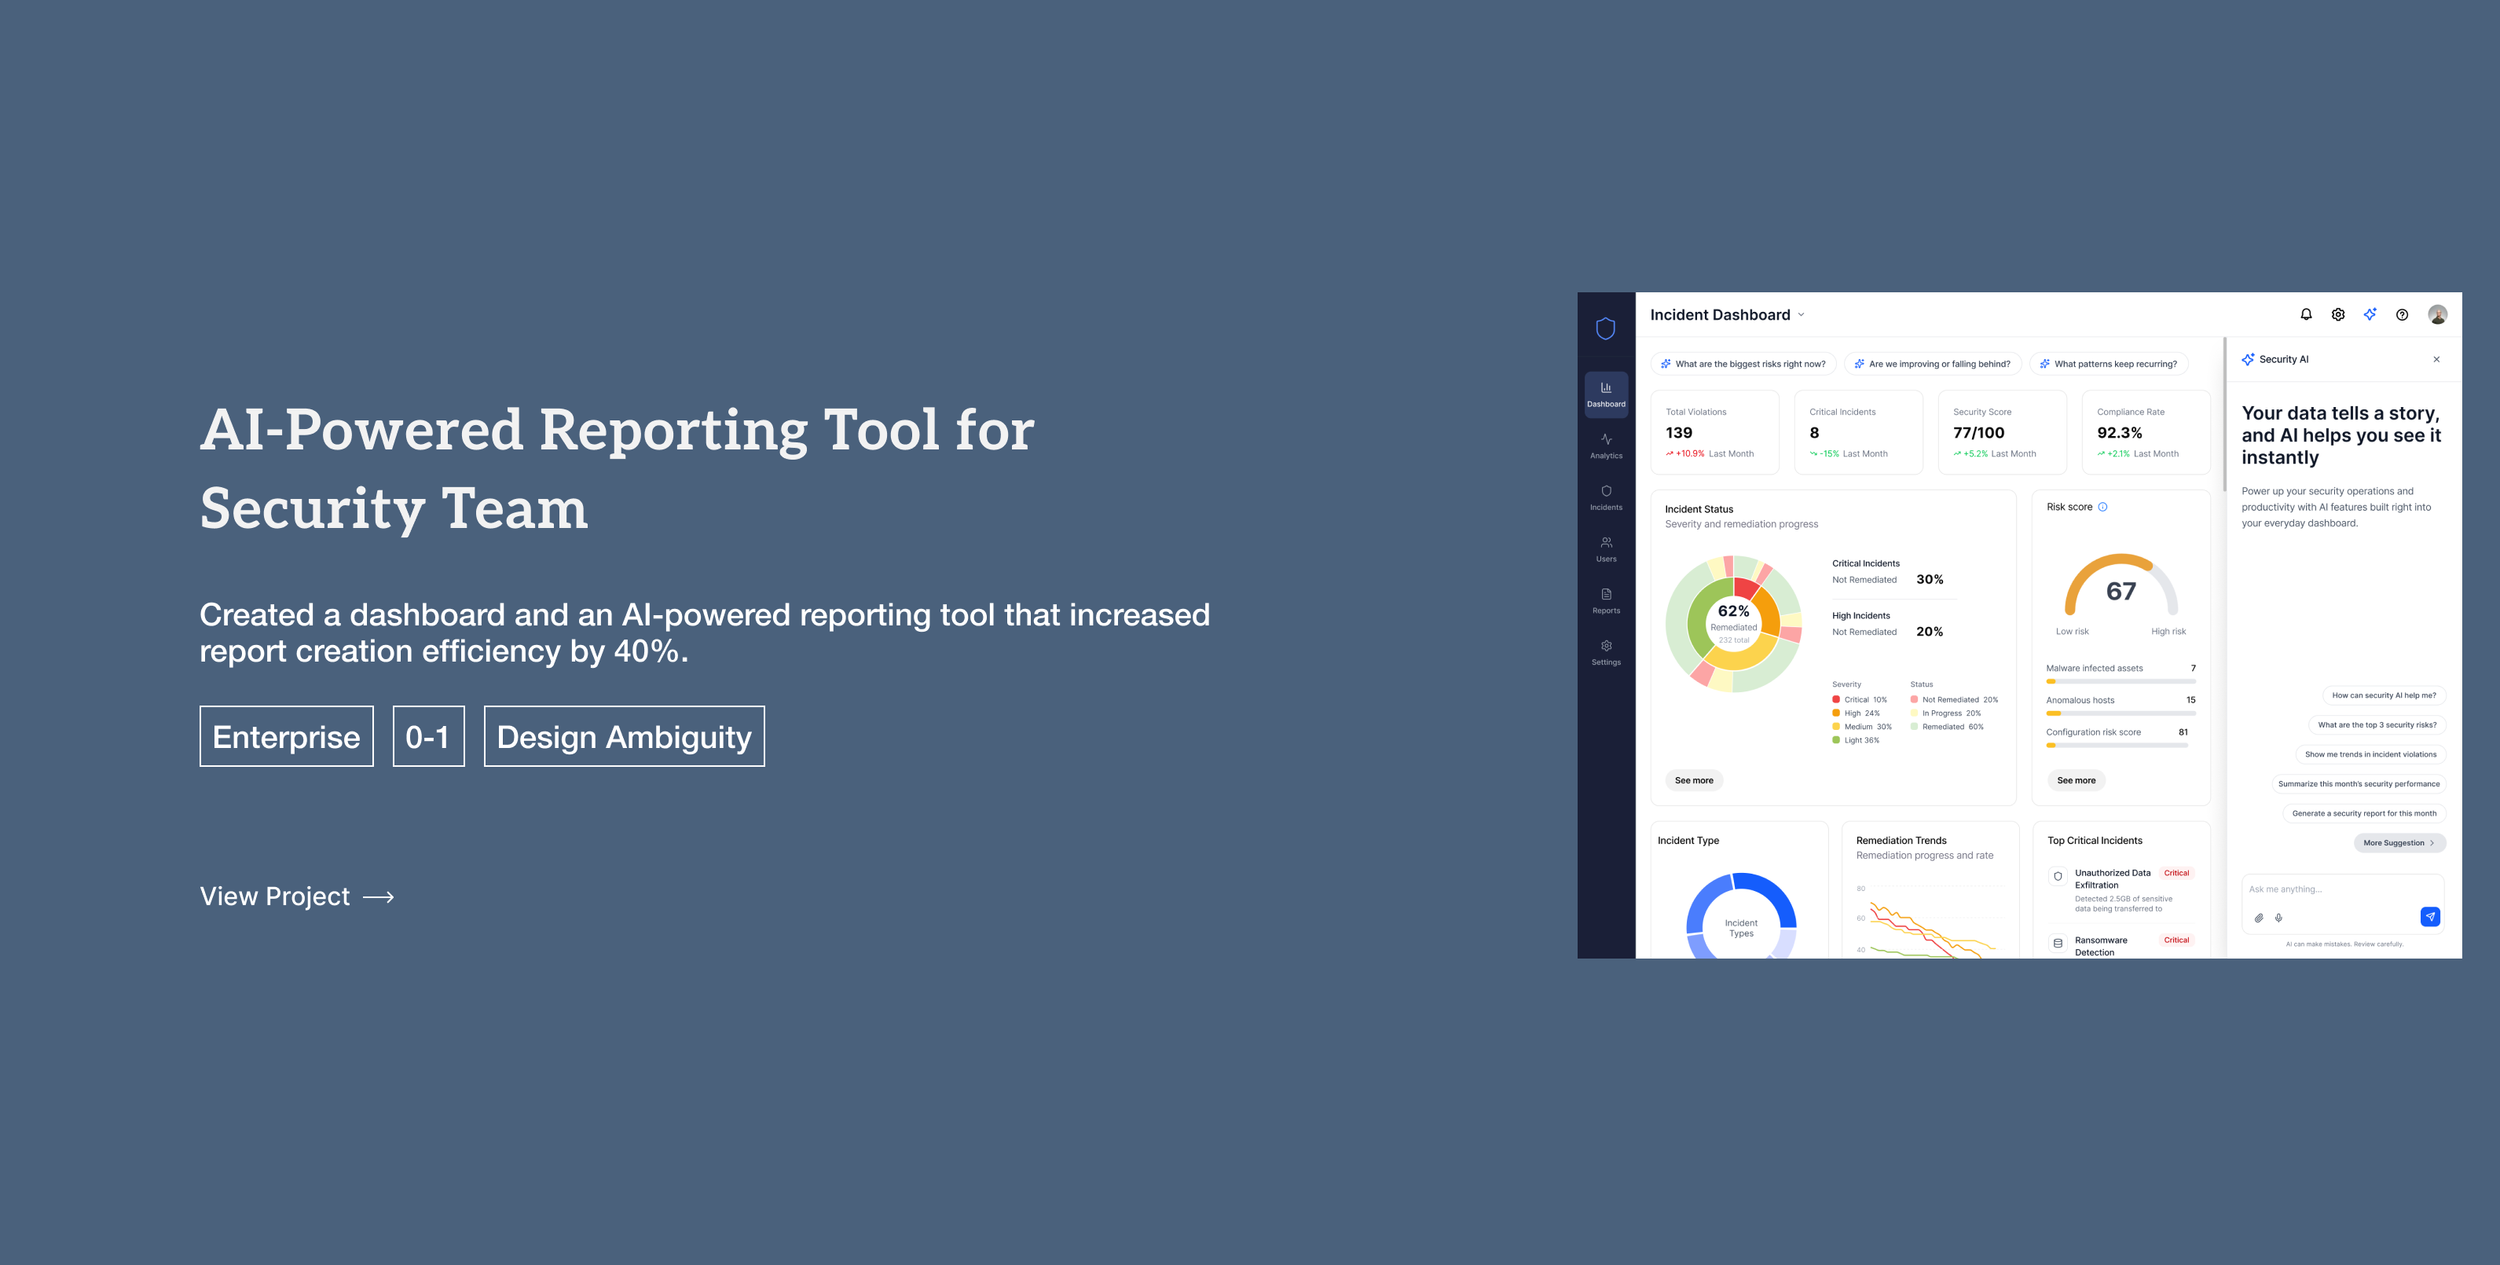Screen dimensions: 2500x1265
Task: Click the microphone icon in chat box
Action: pyautogui.click(x=2278, y=917)
